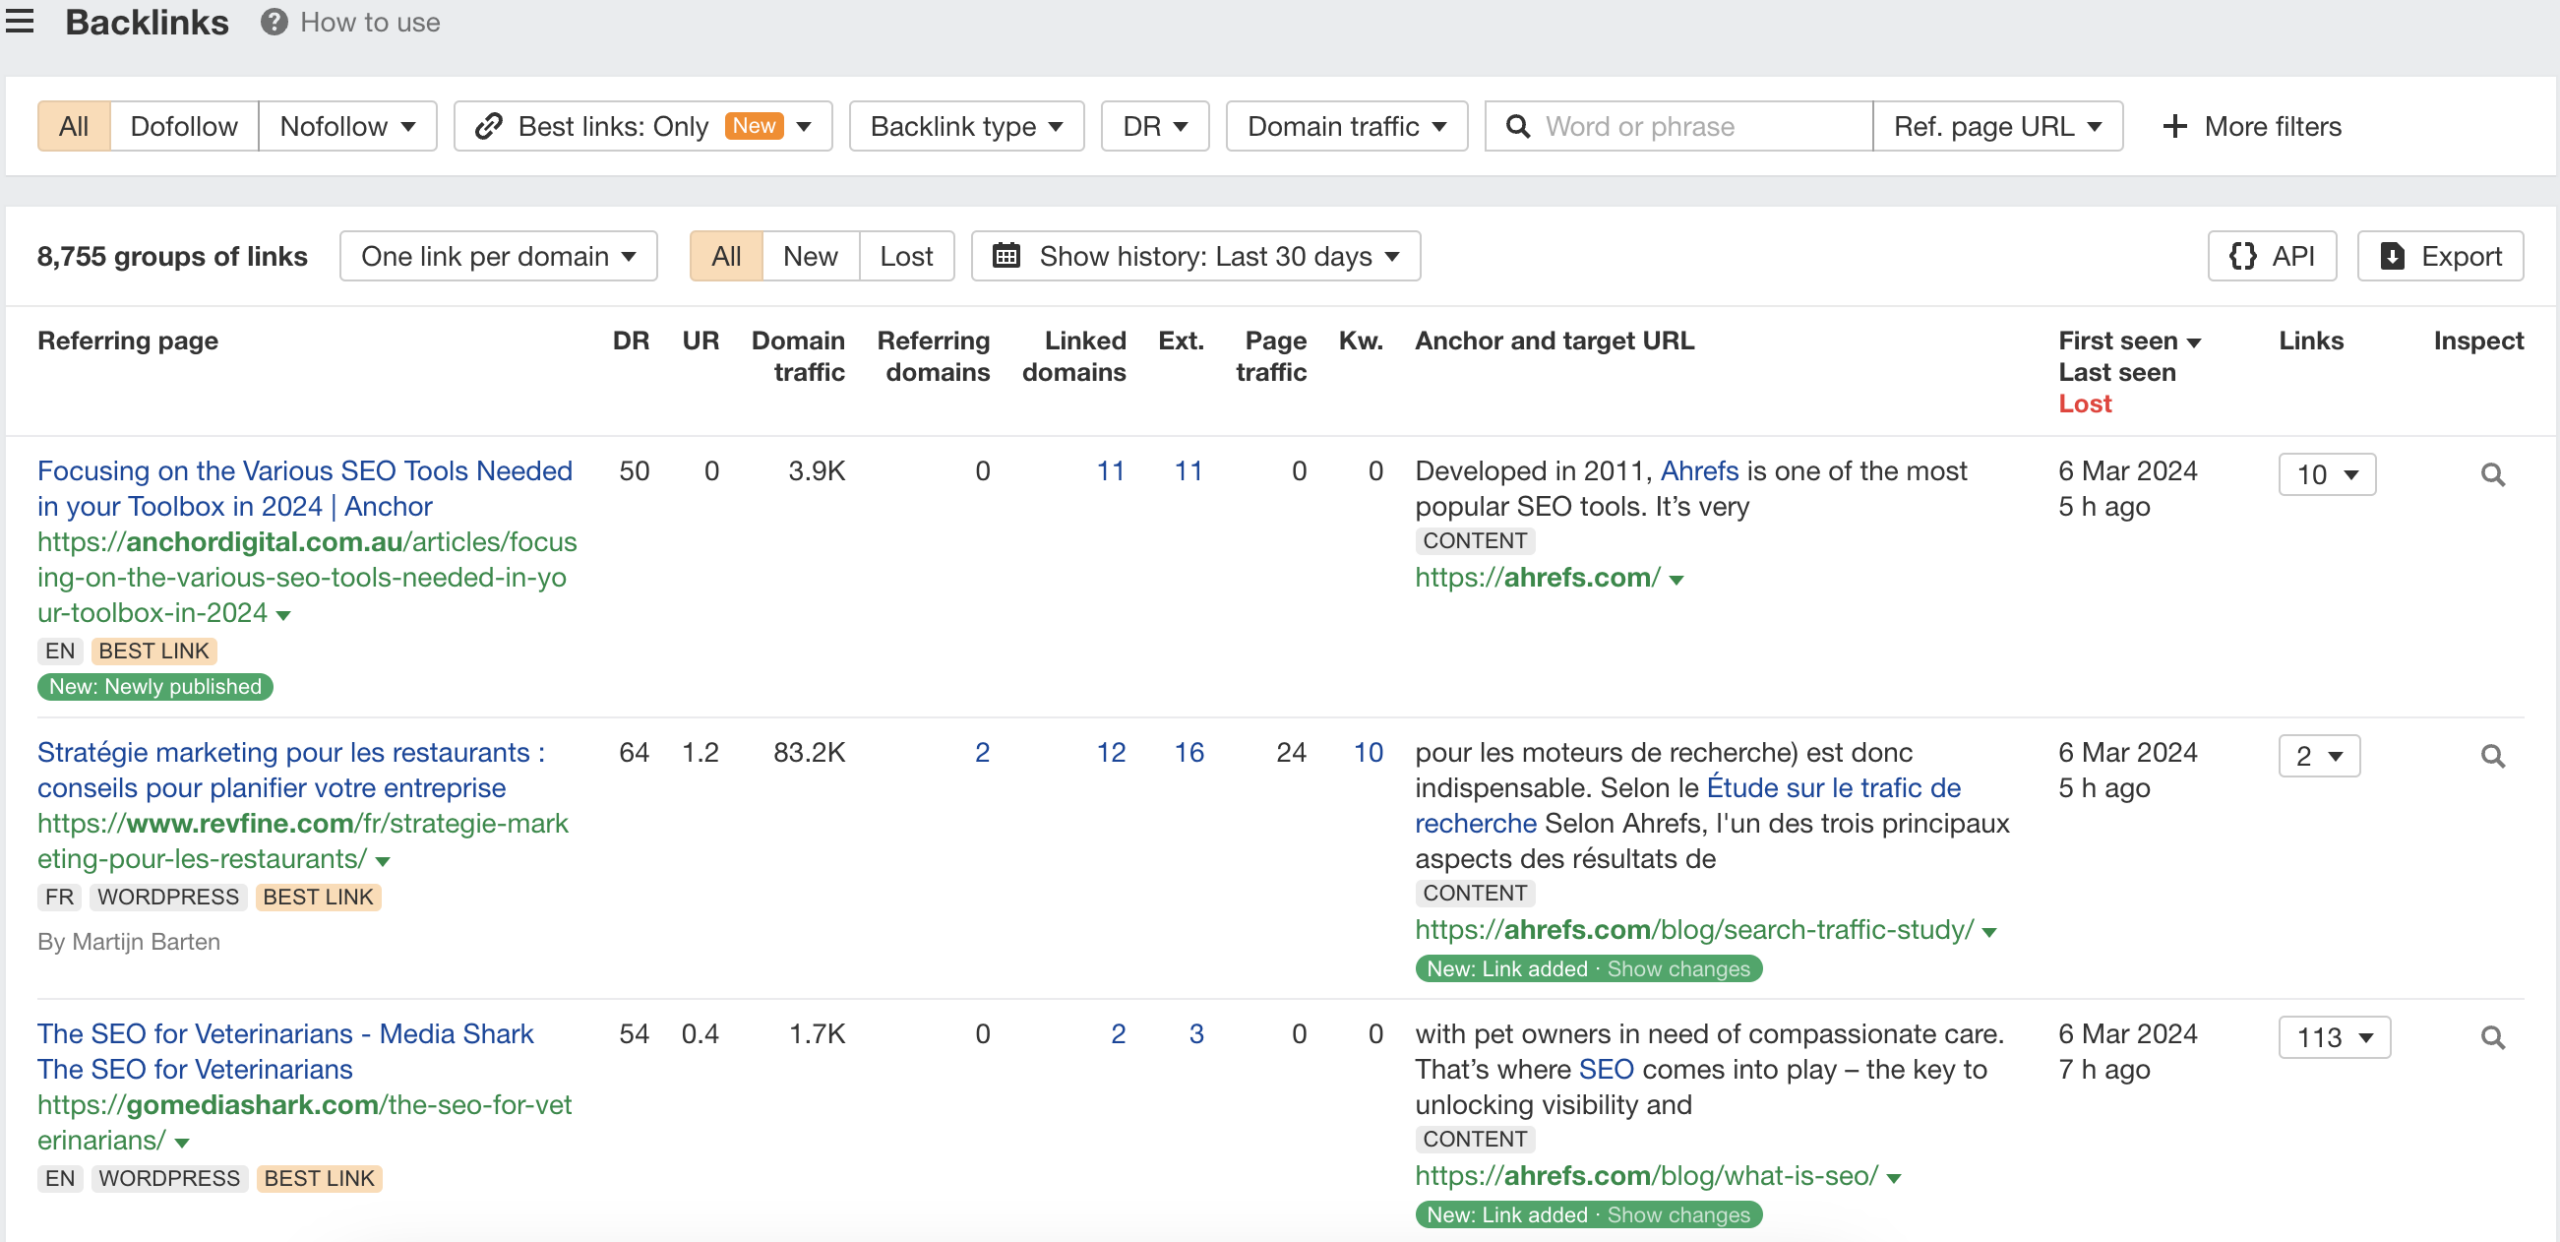Open the How to use guide

click(370, 22)
